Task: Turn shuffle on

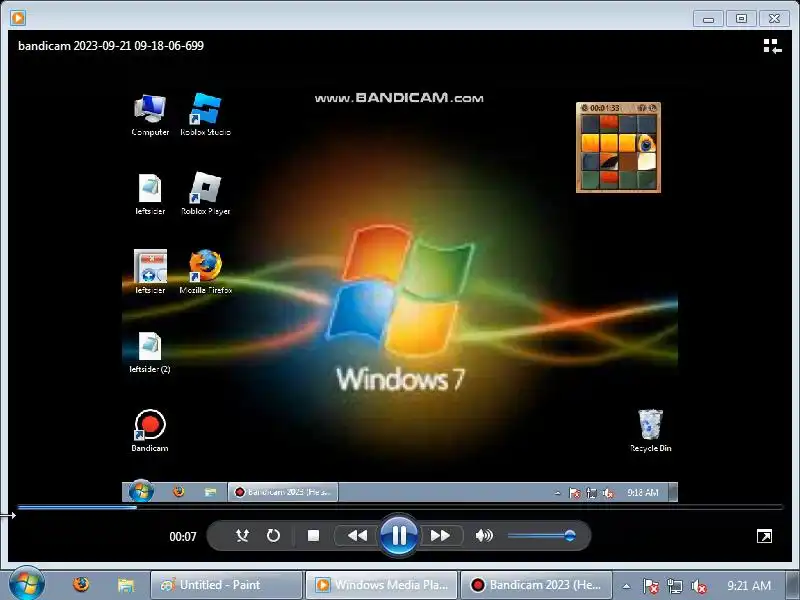Action: tap(242, 535)
